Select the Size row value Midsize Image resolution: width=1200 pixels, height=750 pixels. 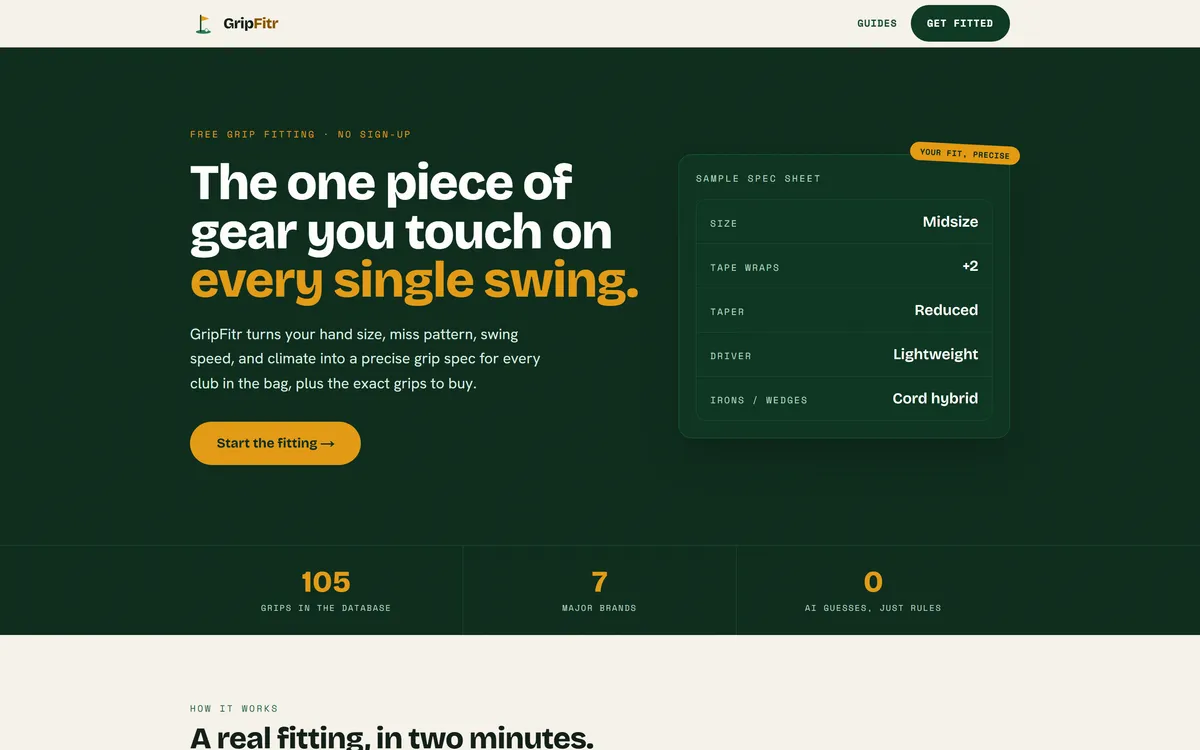pyautogui.click(x=950, y=222)
